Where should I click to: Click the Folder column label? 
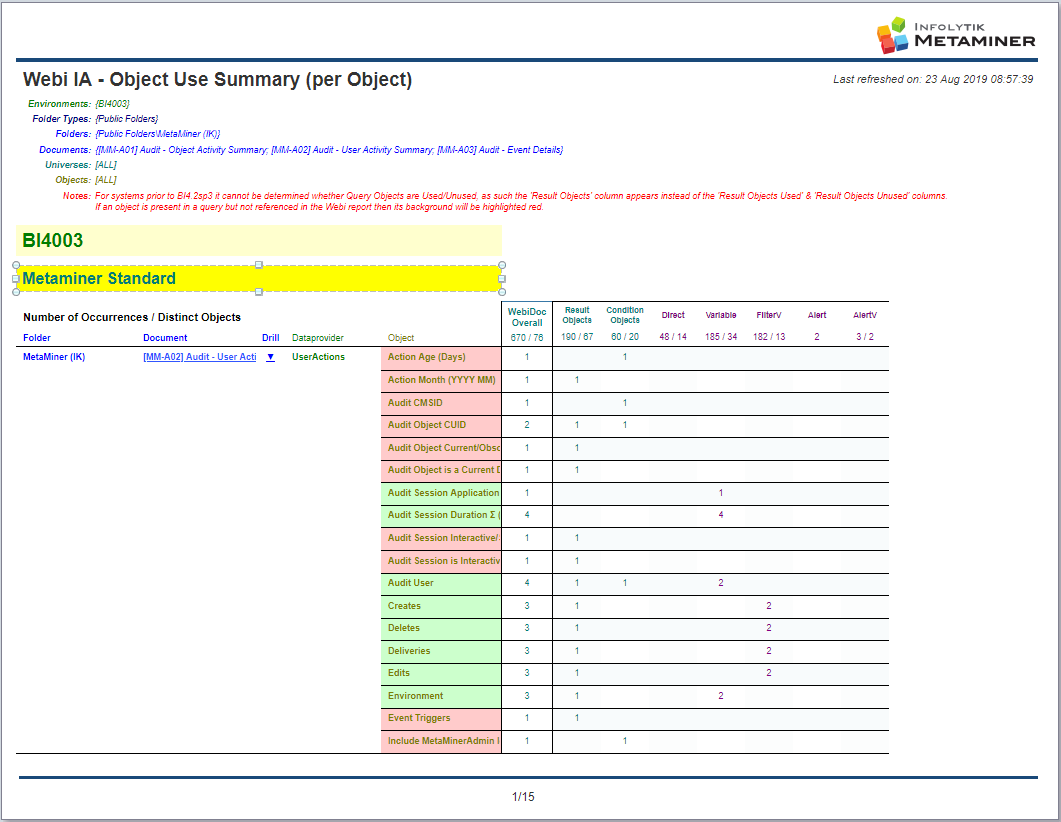[x=37, y=338]
